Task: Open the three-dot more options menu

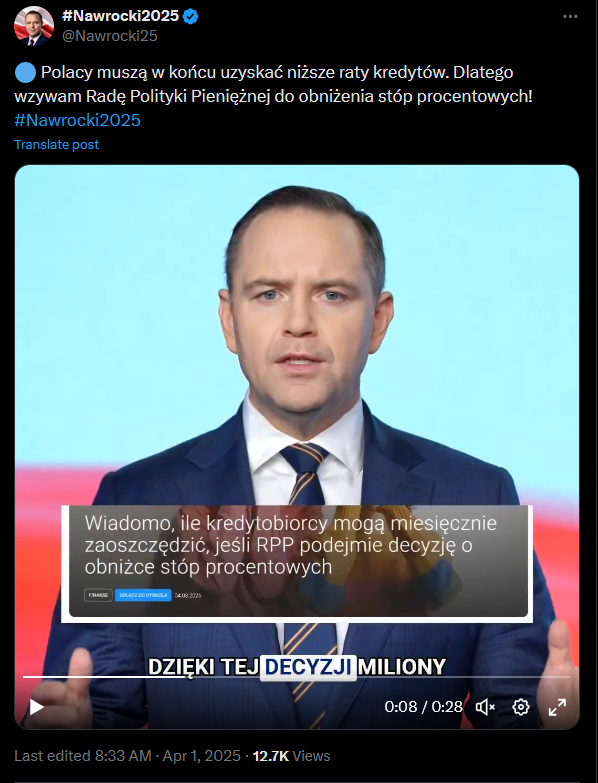Action: pos(570,16)
